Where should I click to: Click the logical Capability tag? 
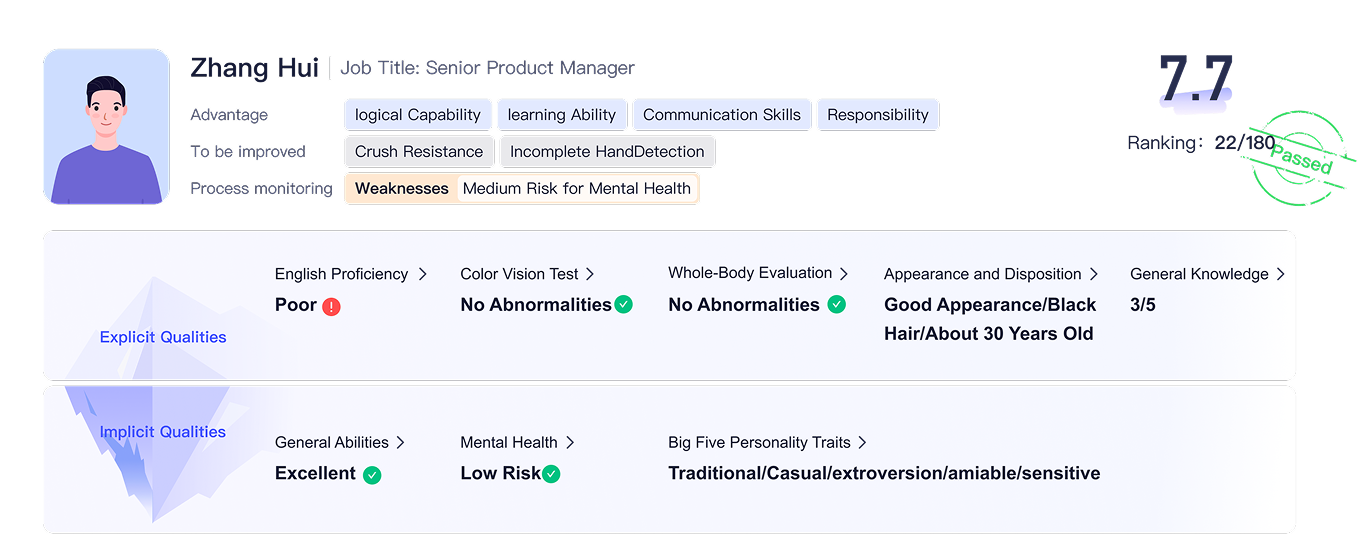418,115
